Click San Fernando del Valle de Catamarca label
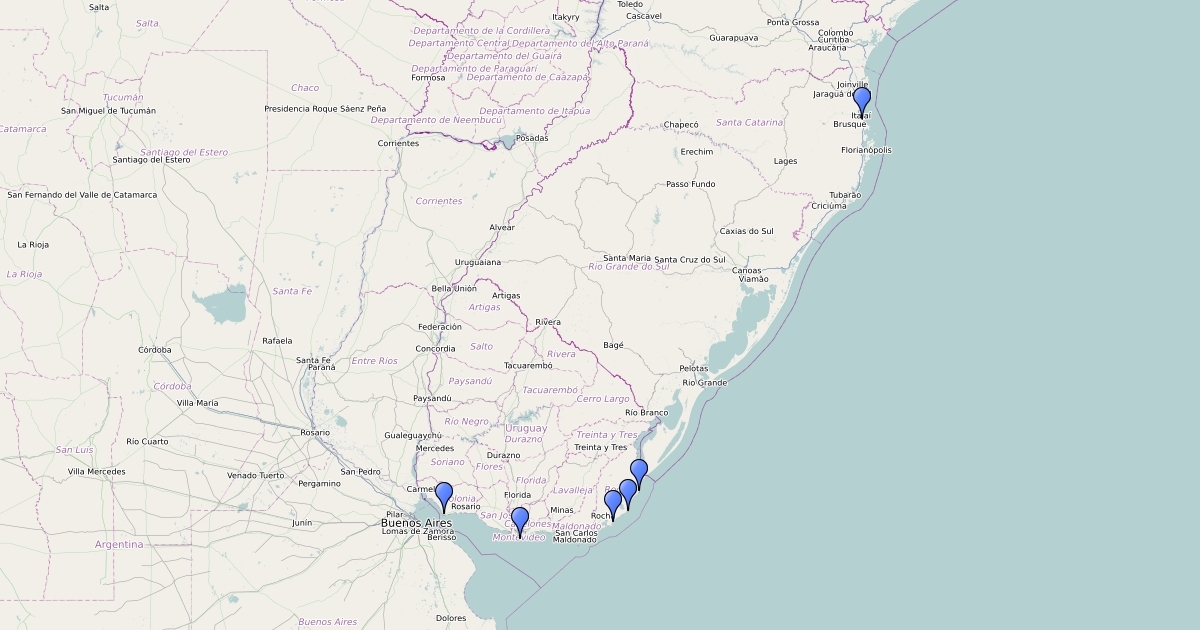Screen dimensions: 1200x630 pos(82,195)
